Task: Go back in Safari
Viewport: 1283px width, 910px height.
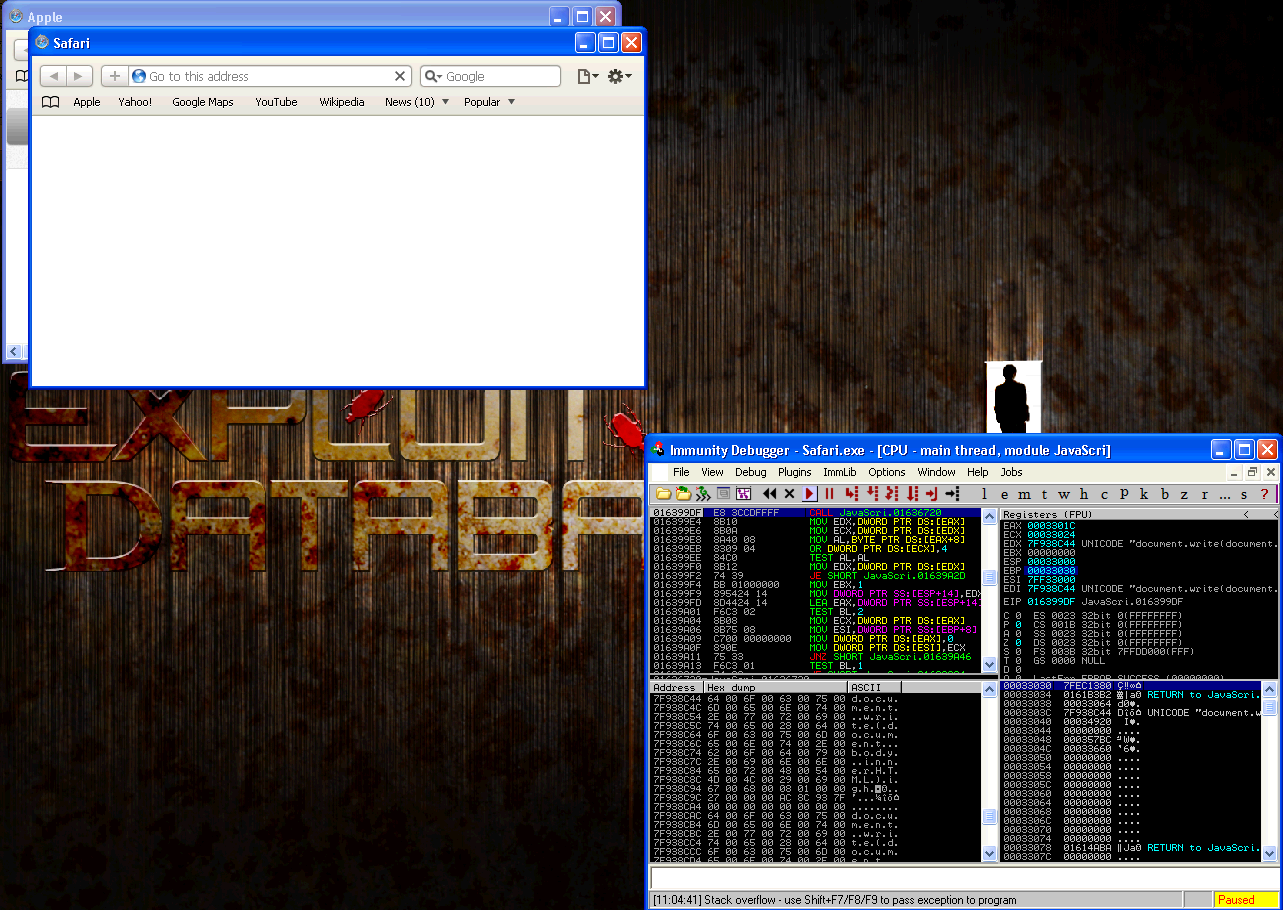Action: pyautogui.click(x=53, y=76)
